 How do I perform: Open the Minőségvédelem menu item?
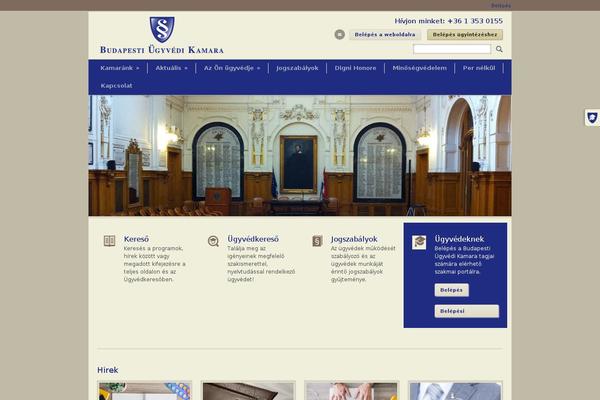tap(419, 68)
